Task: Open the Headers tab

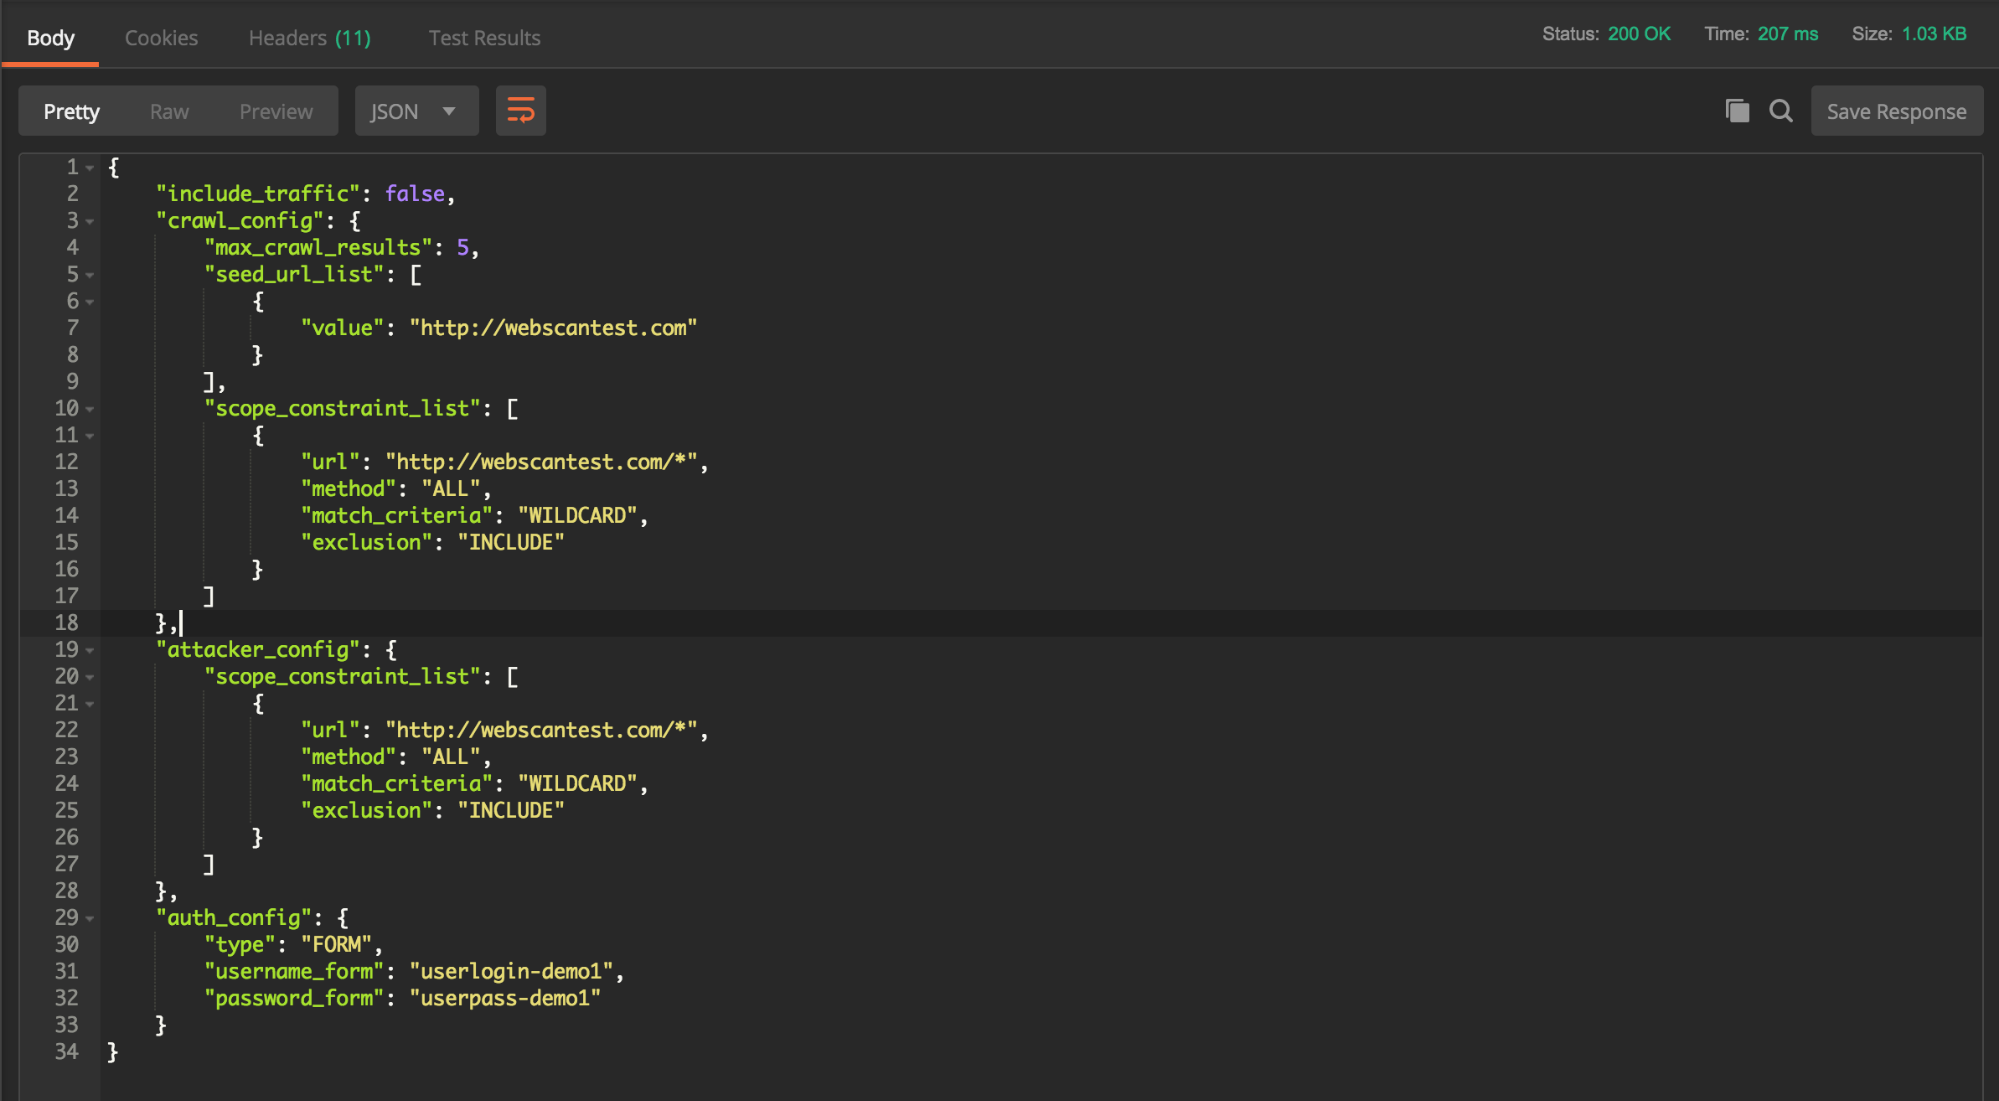Action: [309, 38]
